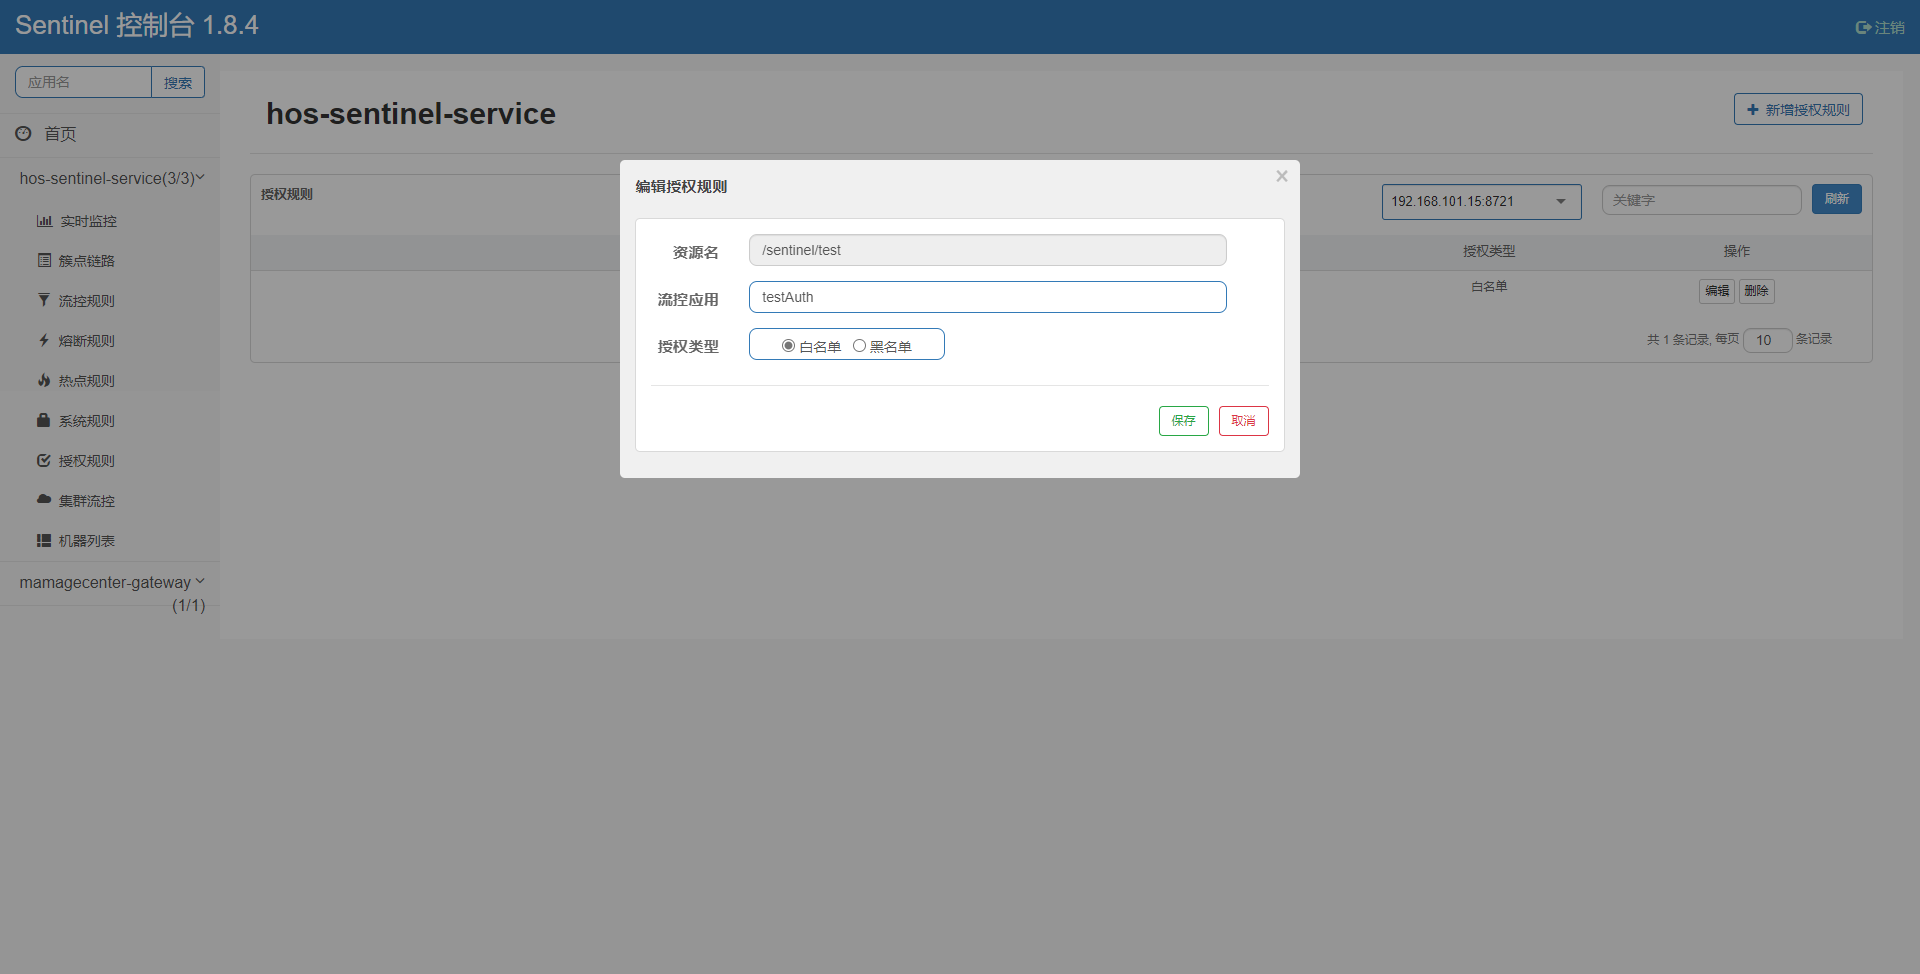This screenshot has width=1920, height=974.
Task: Go to the 首页 home page
Action: (59, 133)
